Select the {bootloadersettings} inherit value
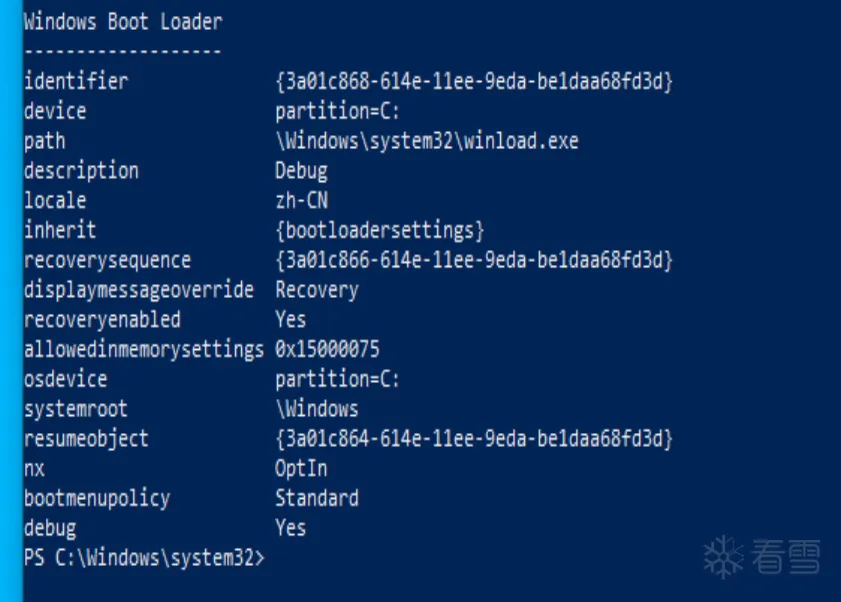 pos(379,230)
